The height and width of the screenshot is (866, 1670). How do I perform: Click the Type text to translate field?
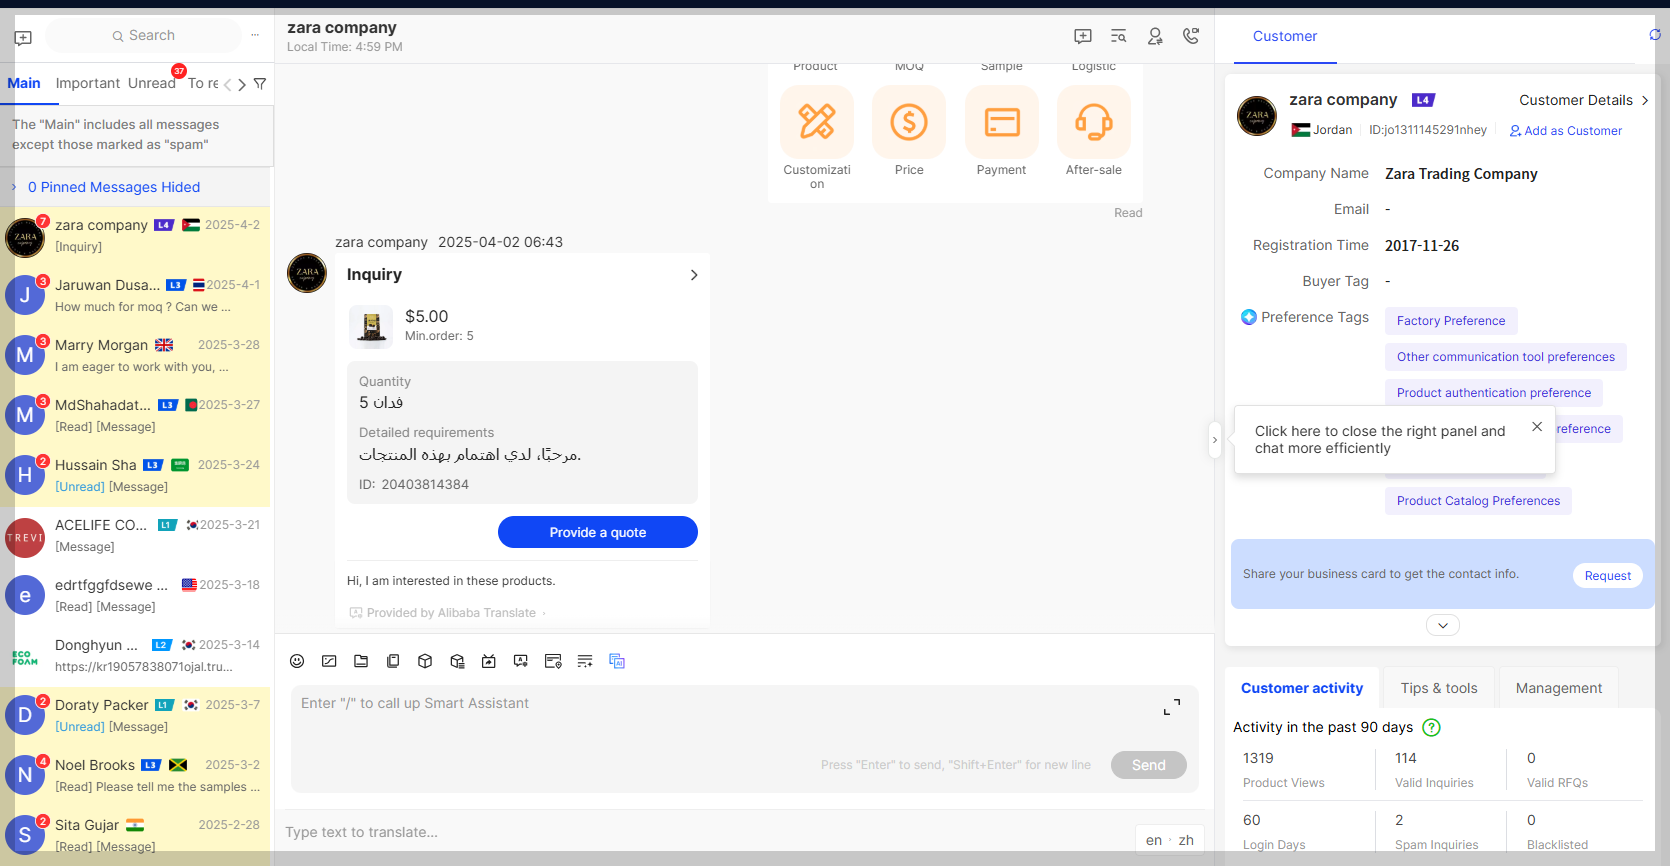pyautogui.click(x=705, y=832)
